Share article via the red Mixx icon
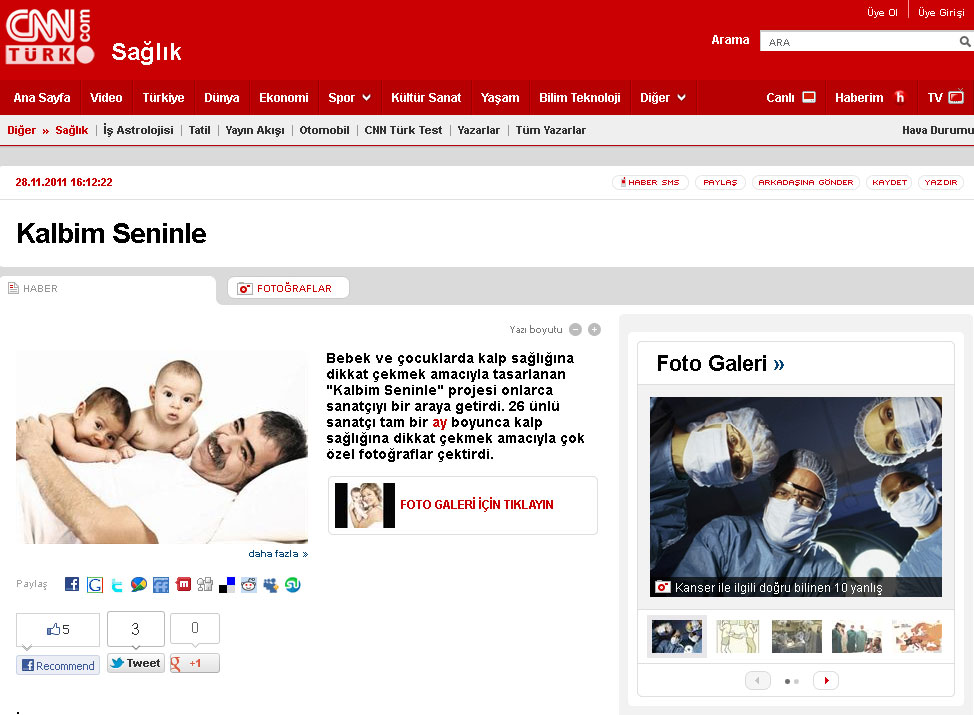Viewport: 974px width, 715px height. tap(183, 584)
